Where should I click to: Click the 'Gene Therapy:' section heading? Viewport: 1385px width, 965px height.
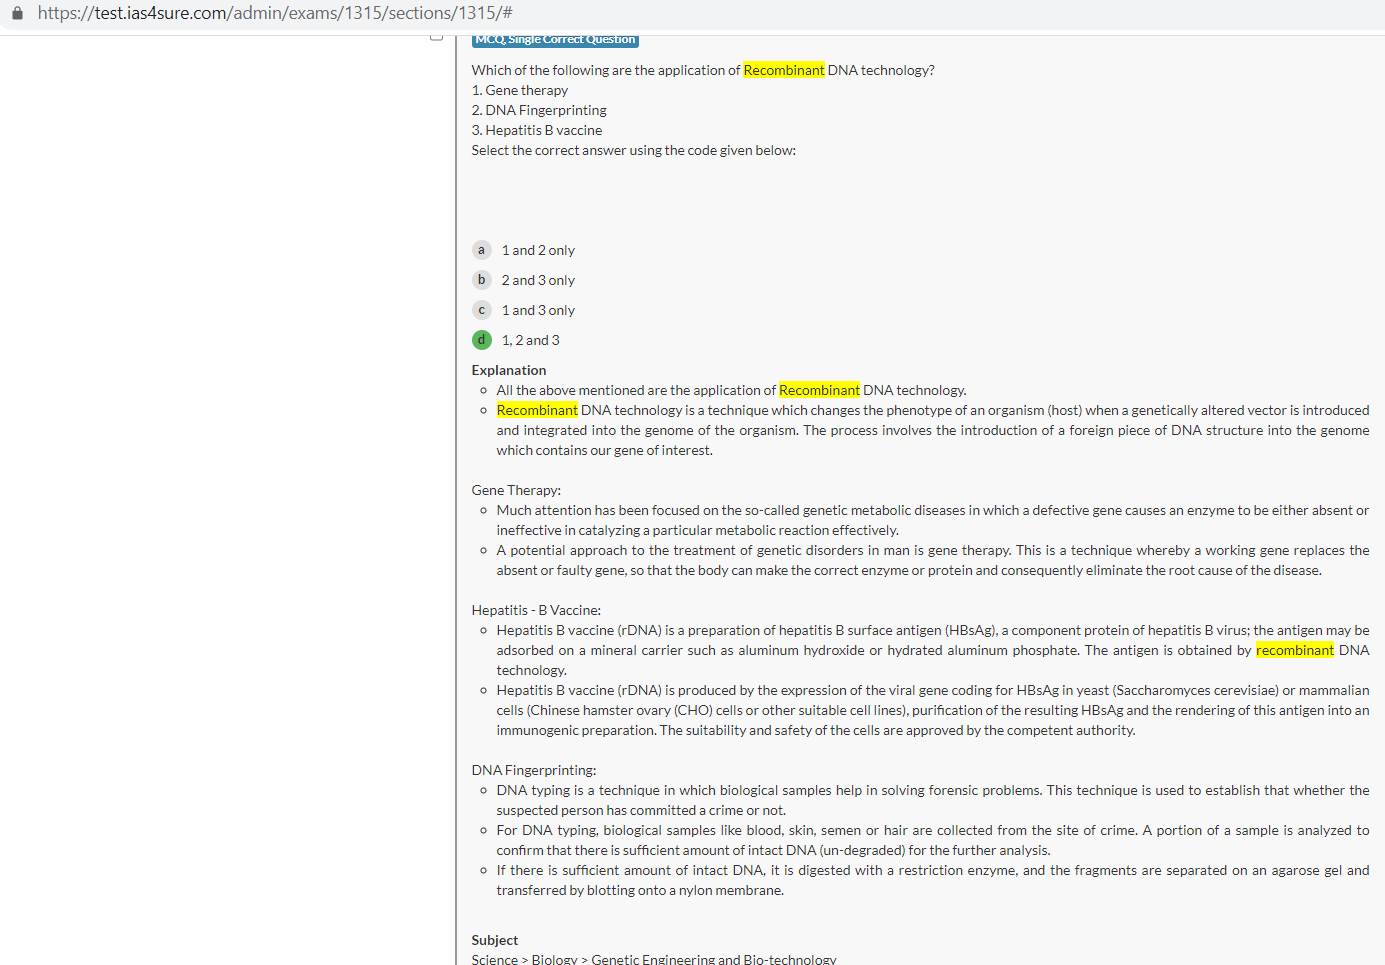[x=516, y=490]
